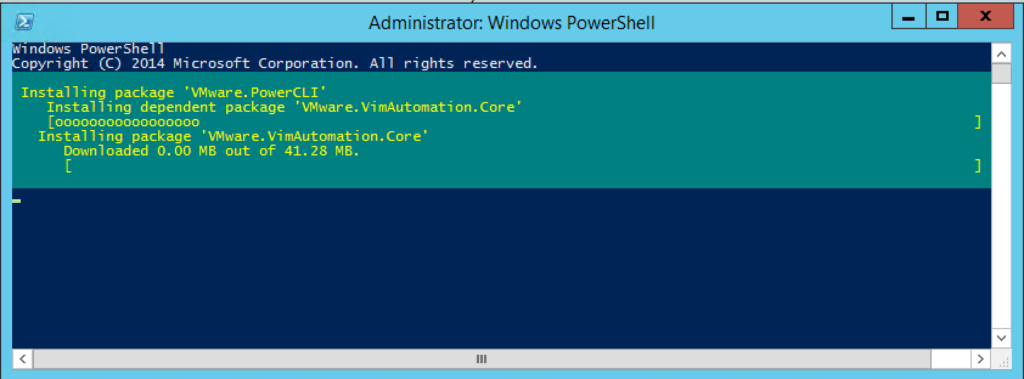Click the 'Installing dependent package' status line
This screenshot has width=1024, height=379.
pyautogui.click(x=284, y=107)
